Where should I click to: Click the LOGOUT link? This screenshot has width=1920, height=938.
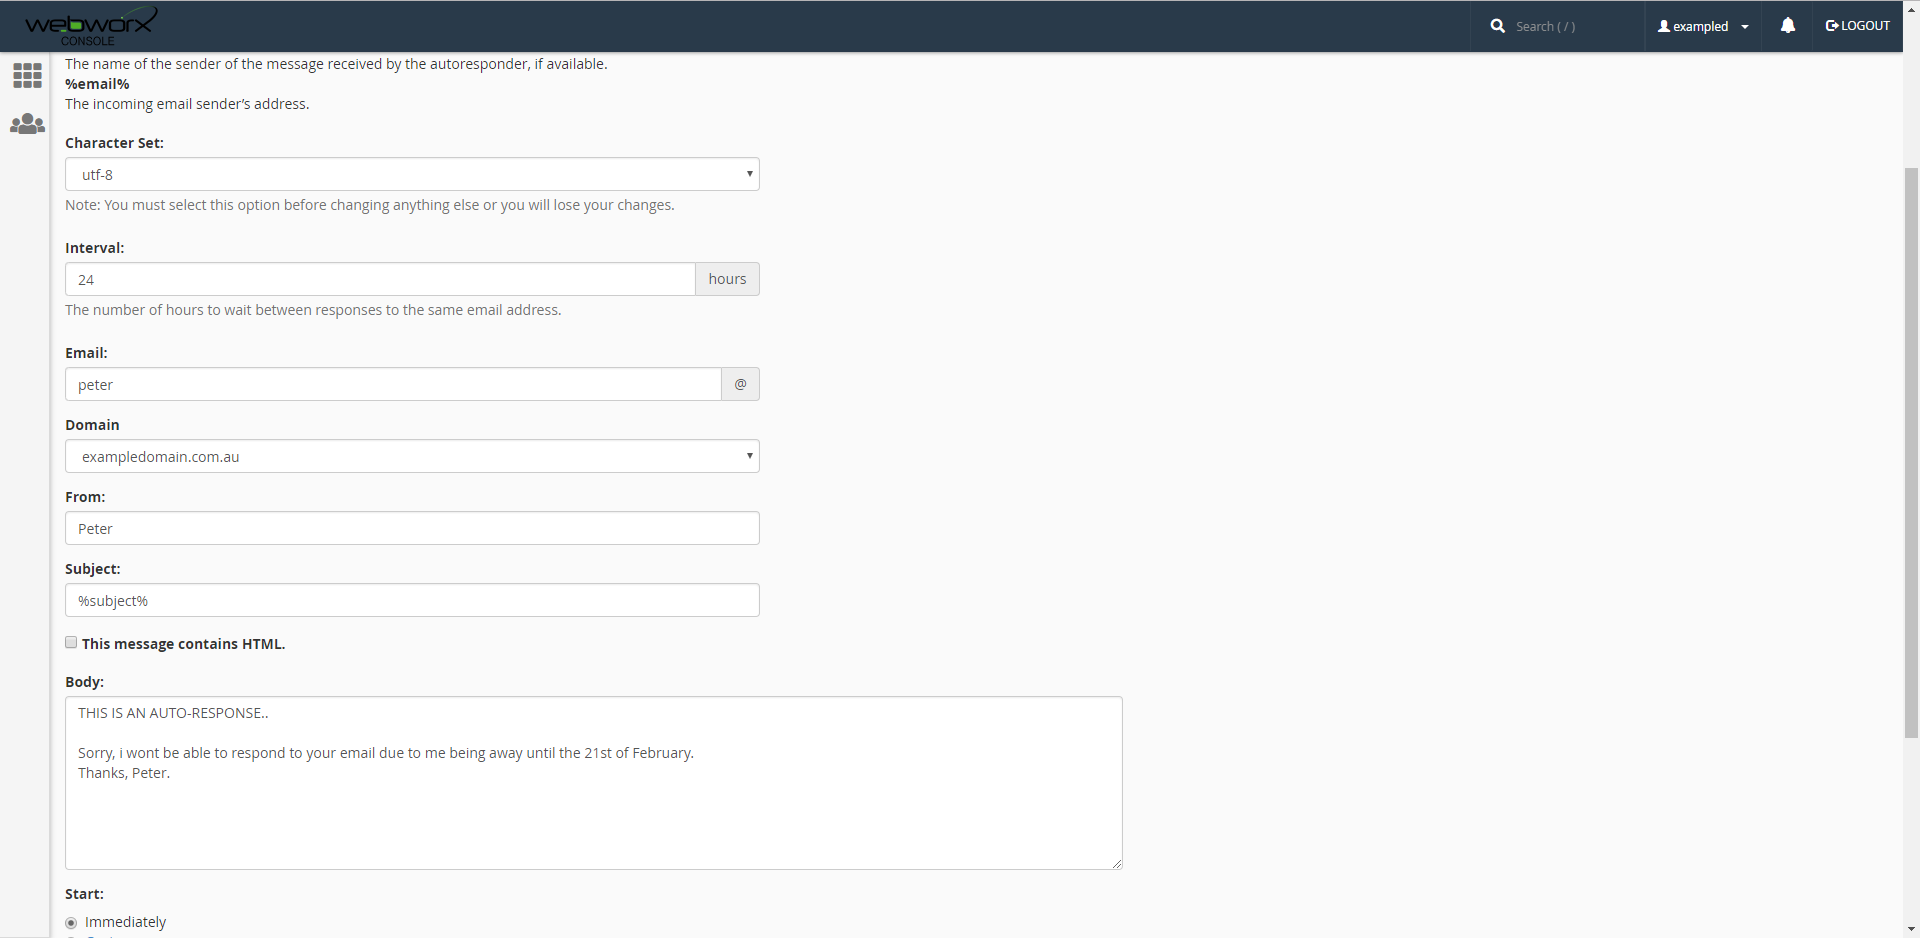[1858, 26]
